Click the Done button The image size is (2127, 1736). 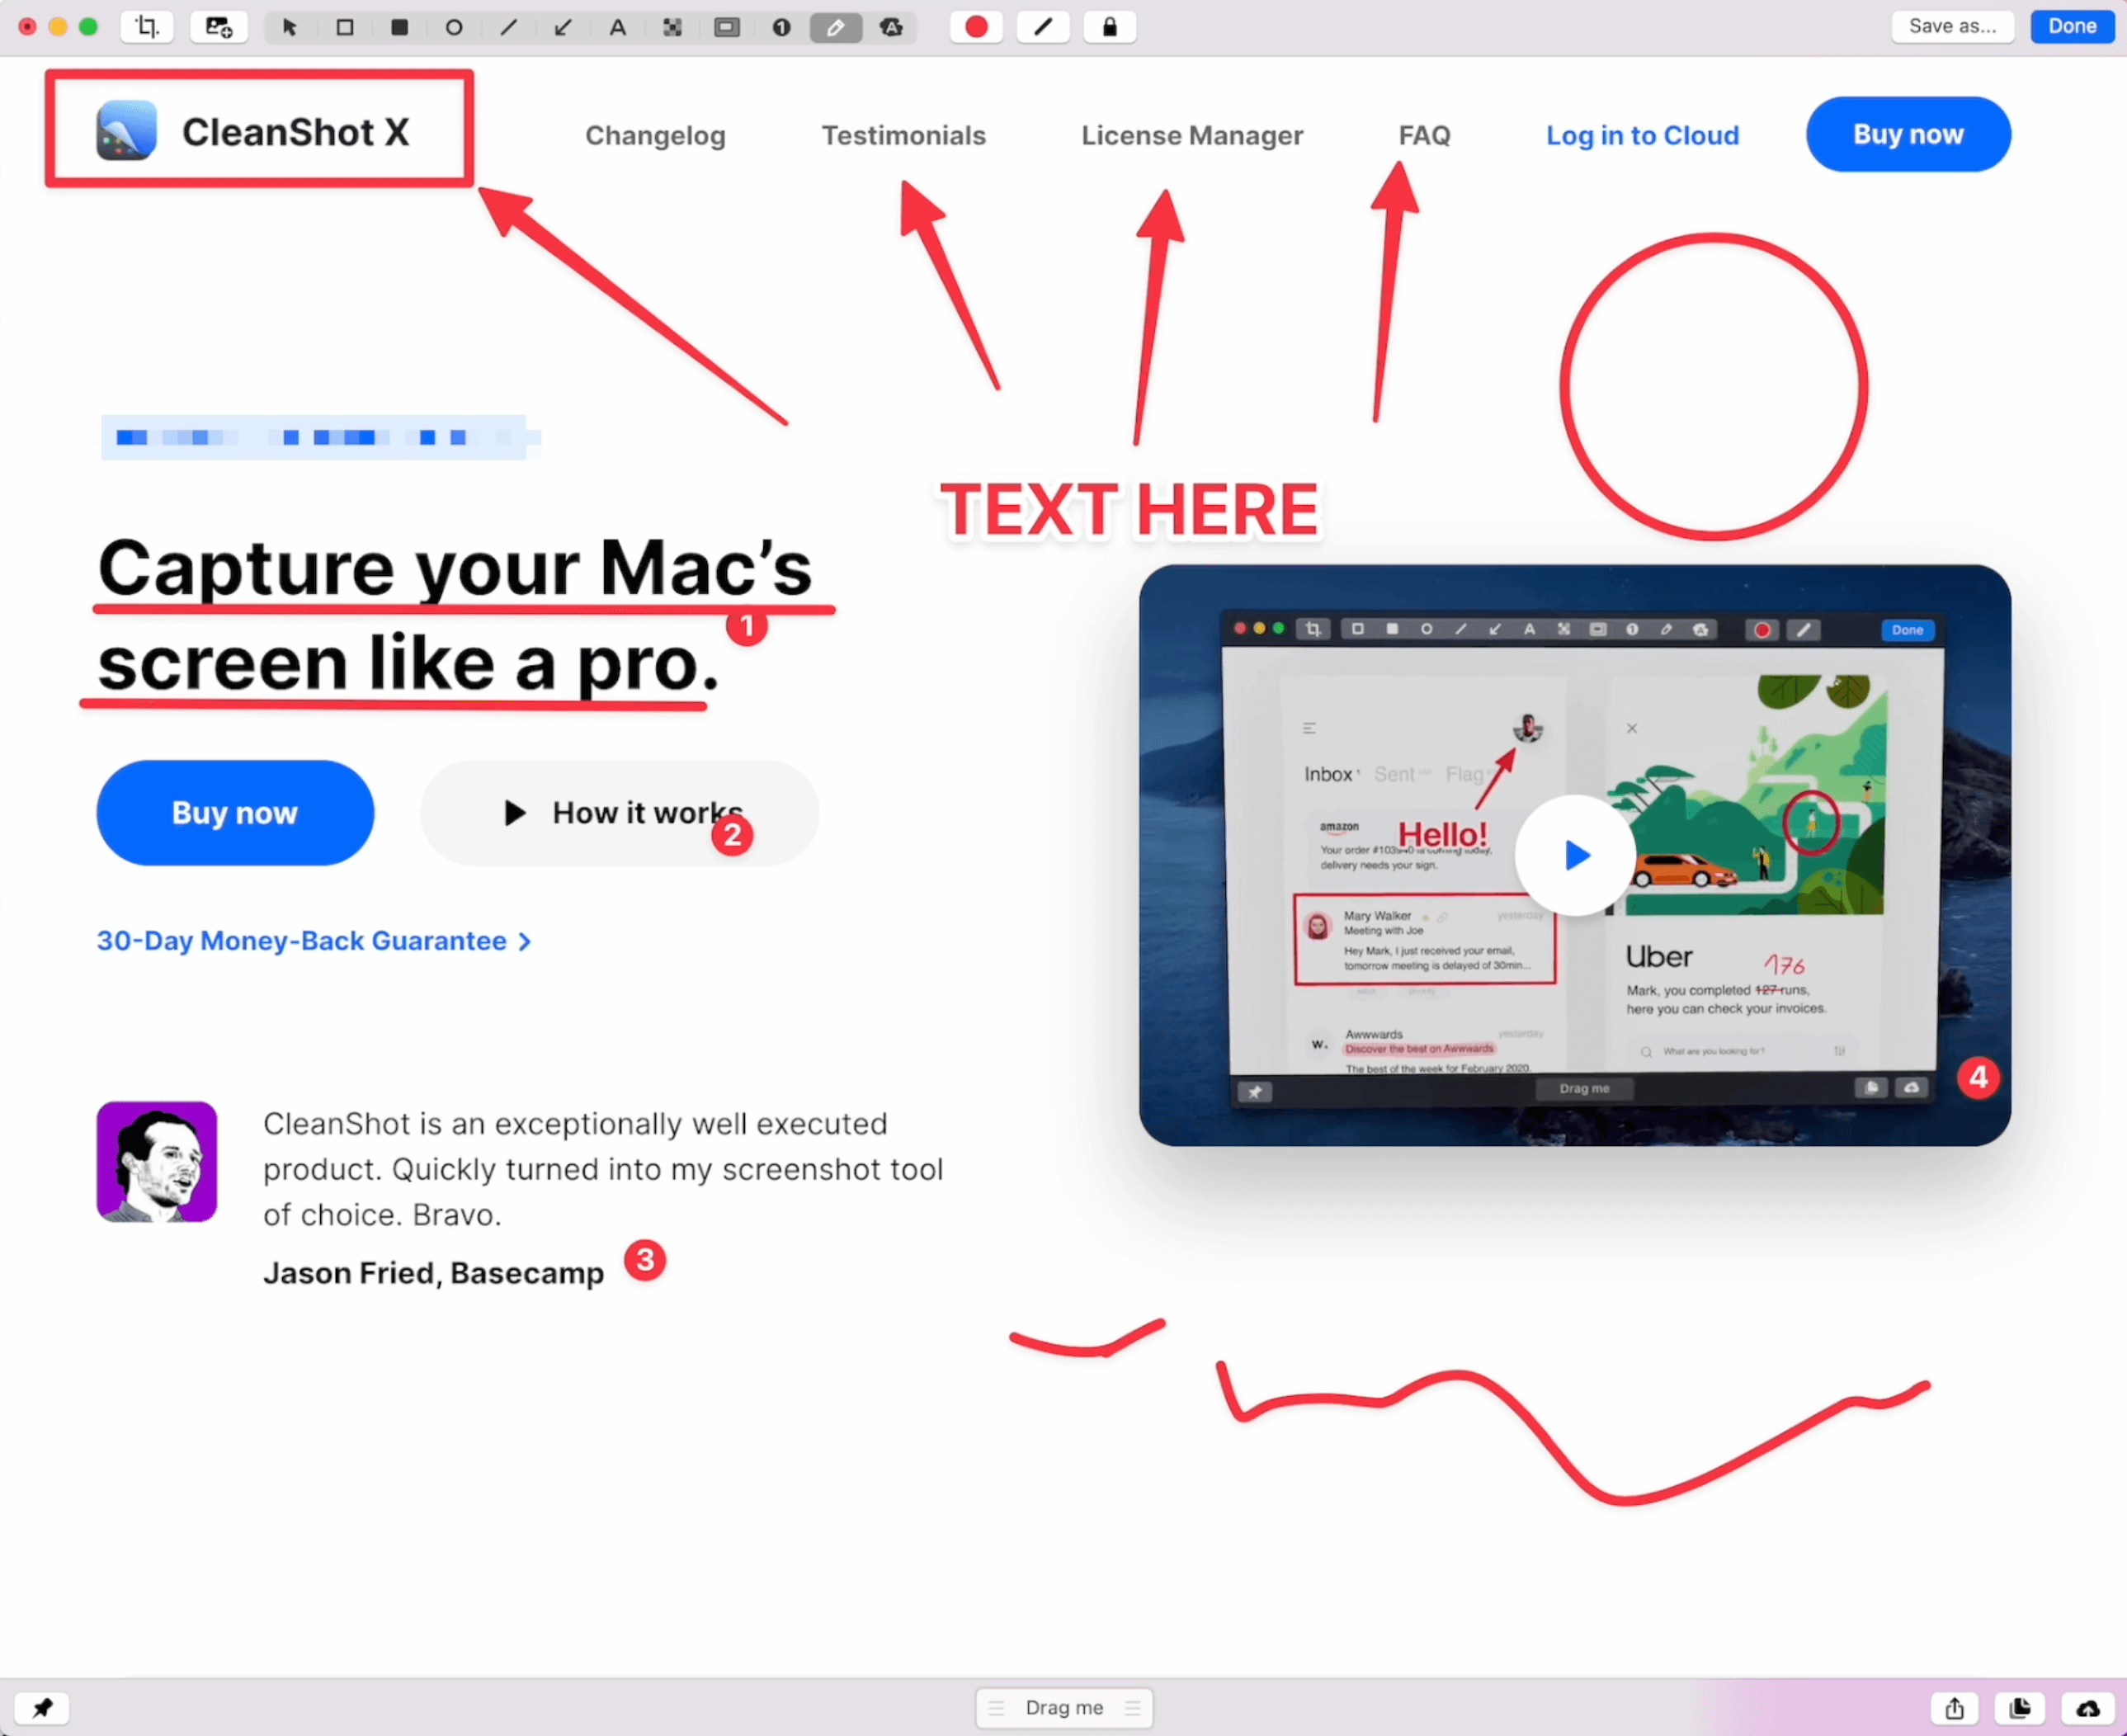[x=2070, y=26]
